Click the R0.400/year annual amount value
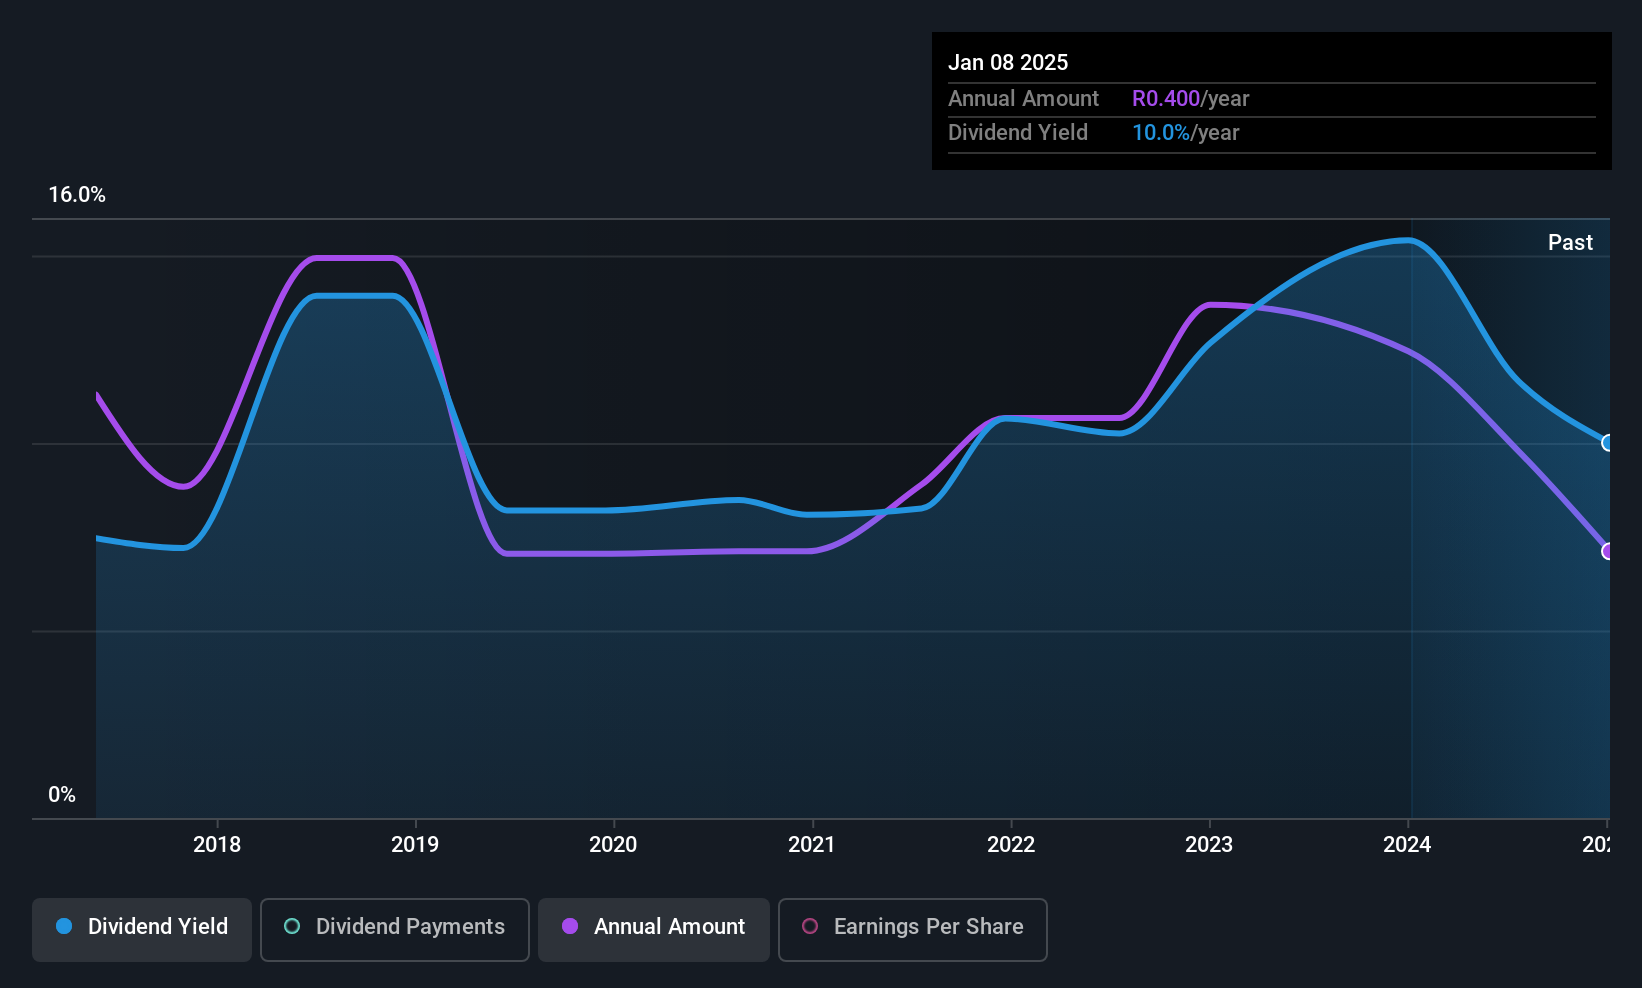This screenshot has width=1642, height=988. (x=1191, y=99)
